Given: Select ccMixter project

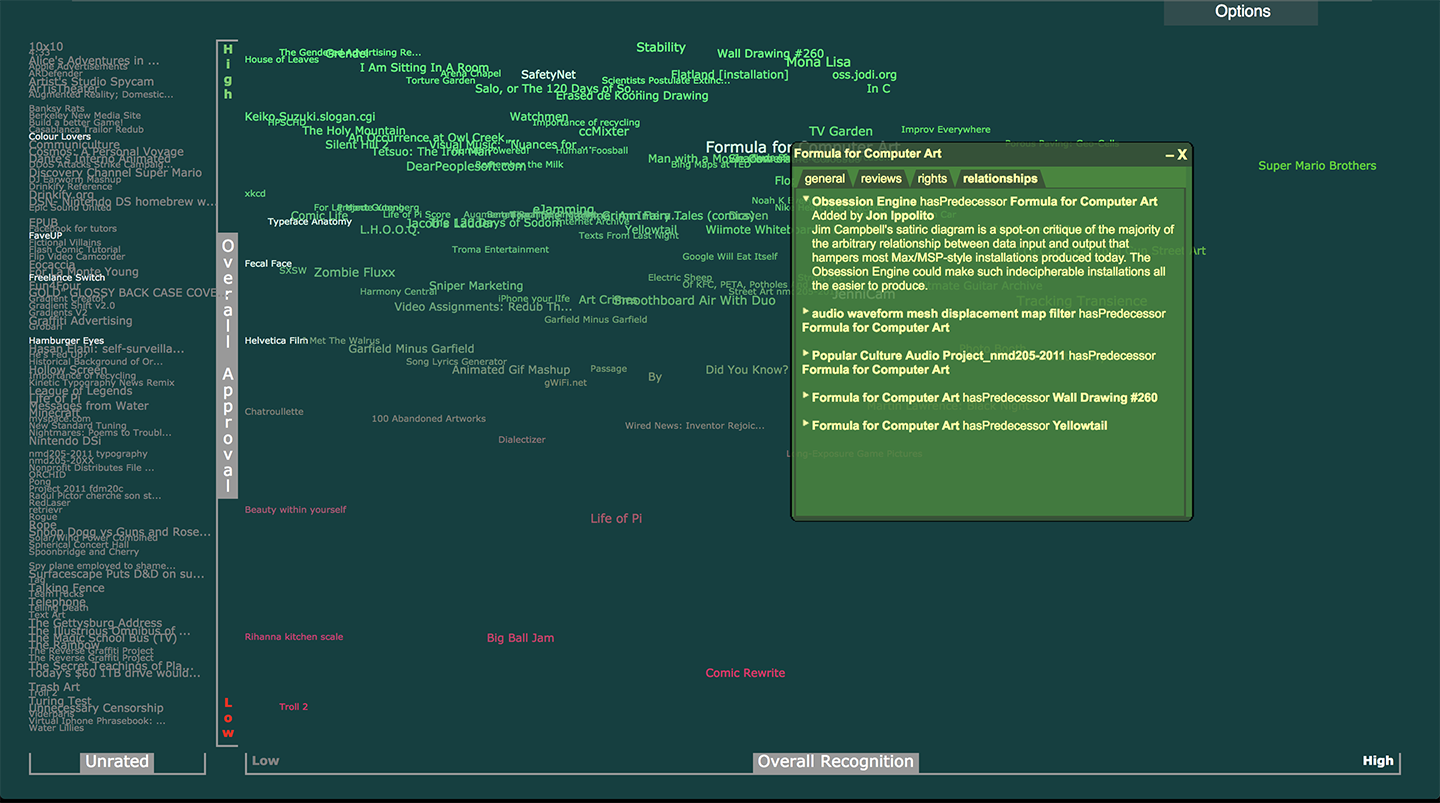Looking at the screenshot, I should pyautogui.click(x=604, y=131).
